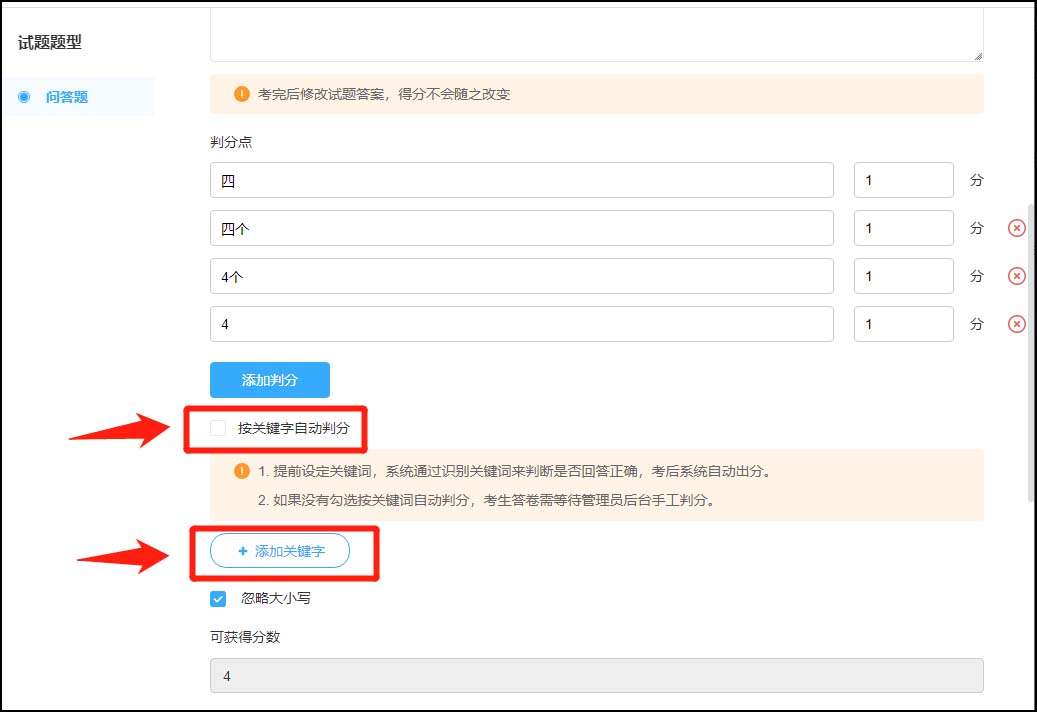Screen dimensions: 1037x712
Task: Click the score field beside "四个"
Action: [903, 227]
